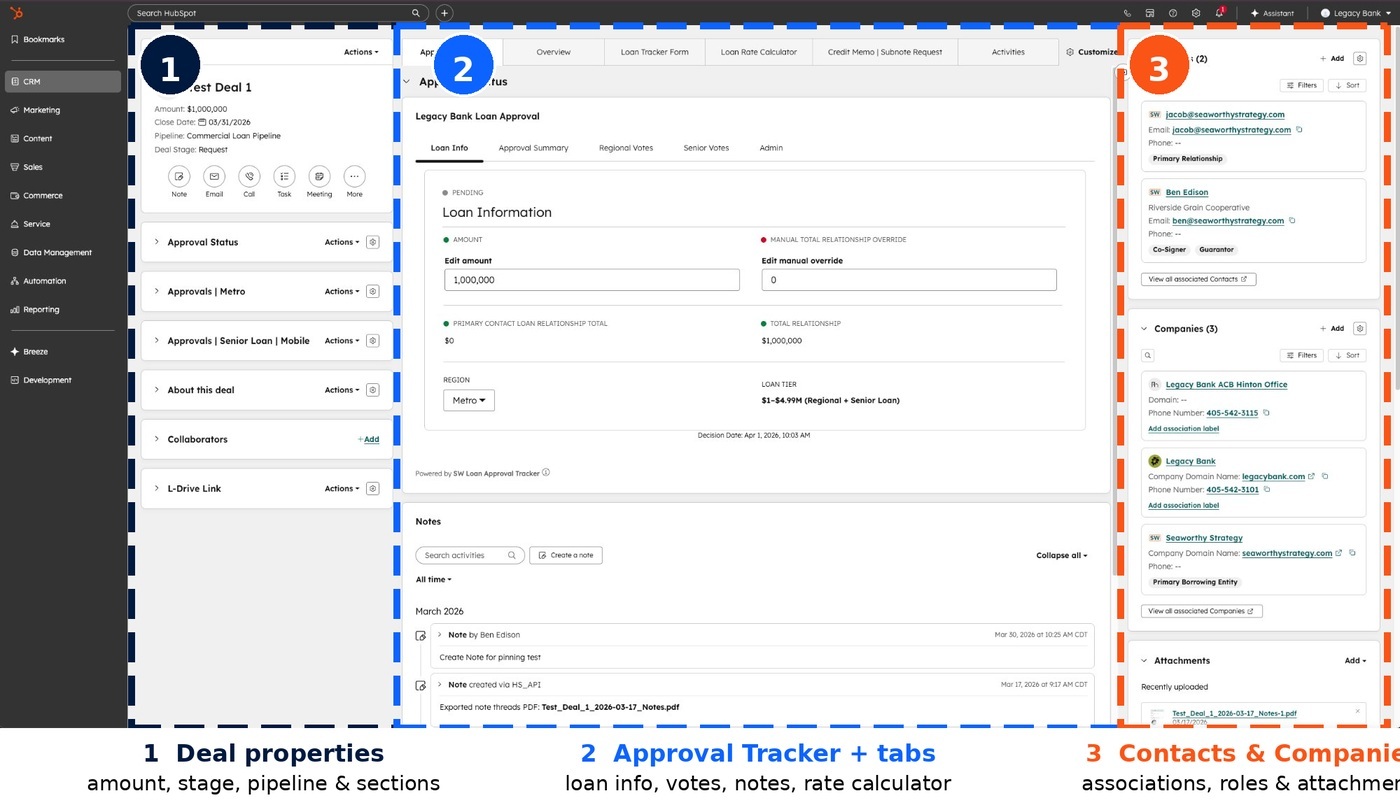This screenshot has height=812, width=1400.
Task: Select the Regional Votes tab
Action: tap(626, 148)
